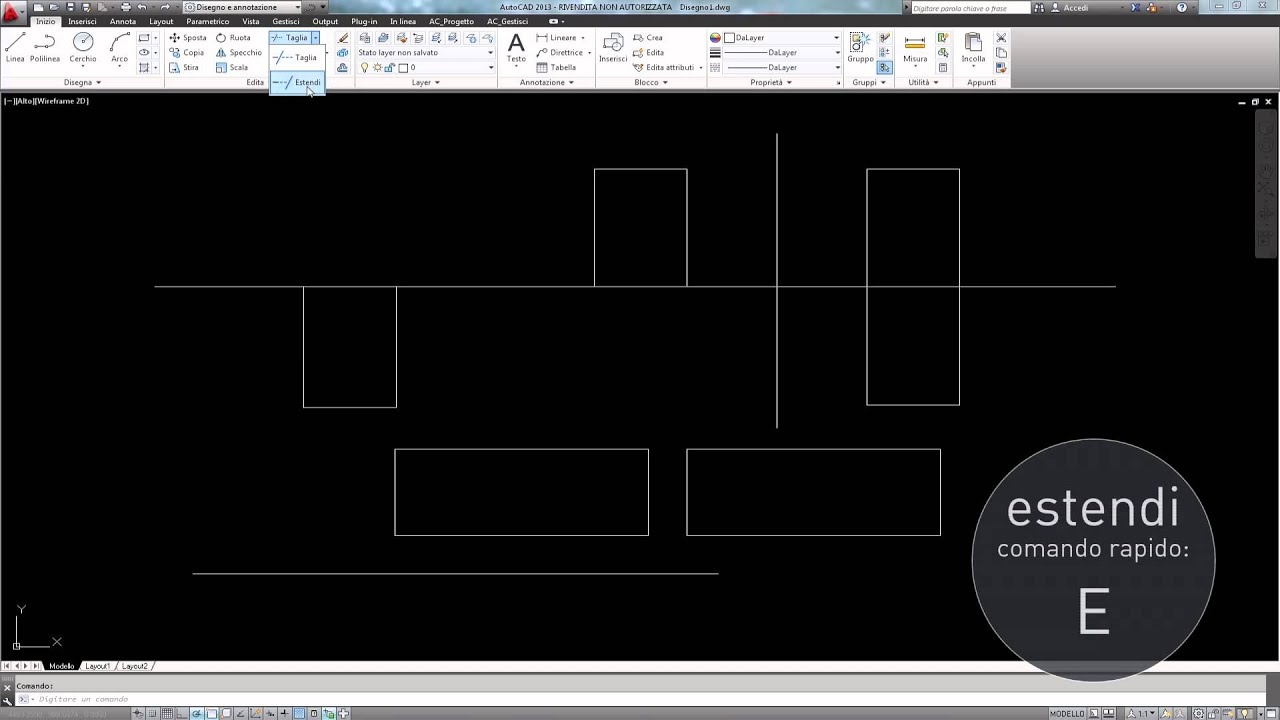Open the Parametrico ribbon tab
Image resolution: width=1280 pixels, height=720 pixels.
207,21
